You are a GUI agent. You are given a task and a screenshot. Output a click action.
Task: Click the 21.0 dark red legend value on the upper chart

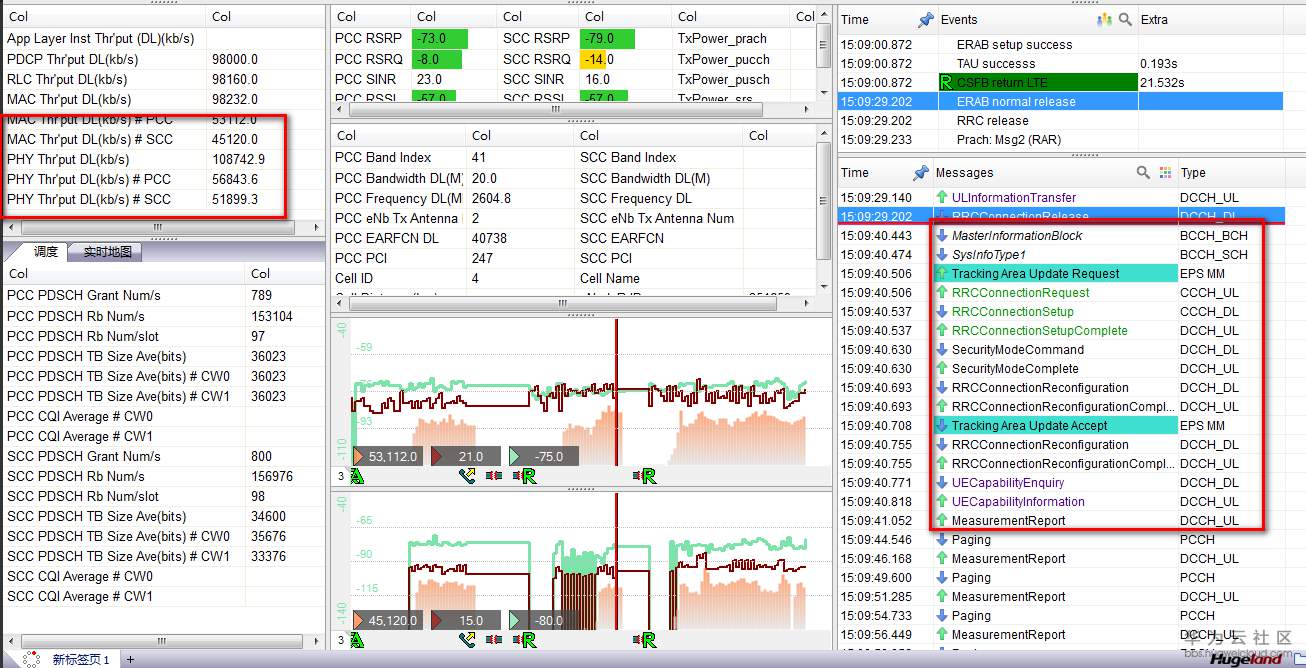465,457
